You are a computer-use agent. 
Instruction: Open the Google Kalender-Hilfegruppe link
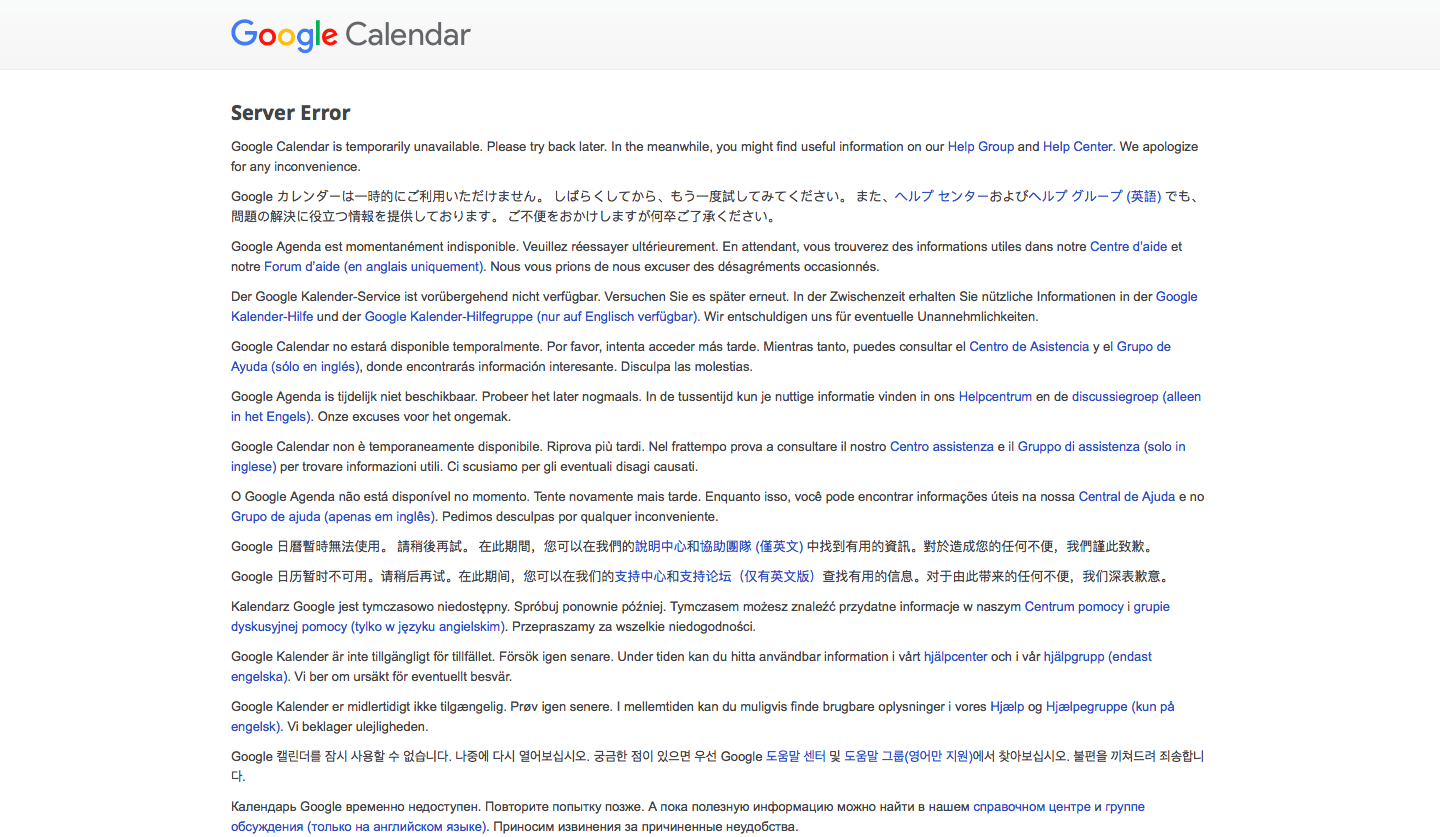click(531, 316)
